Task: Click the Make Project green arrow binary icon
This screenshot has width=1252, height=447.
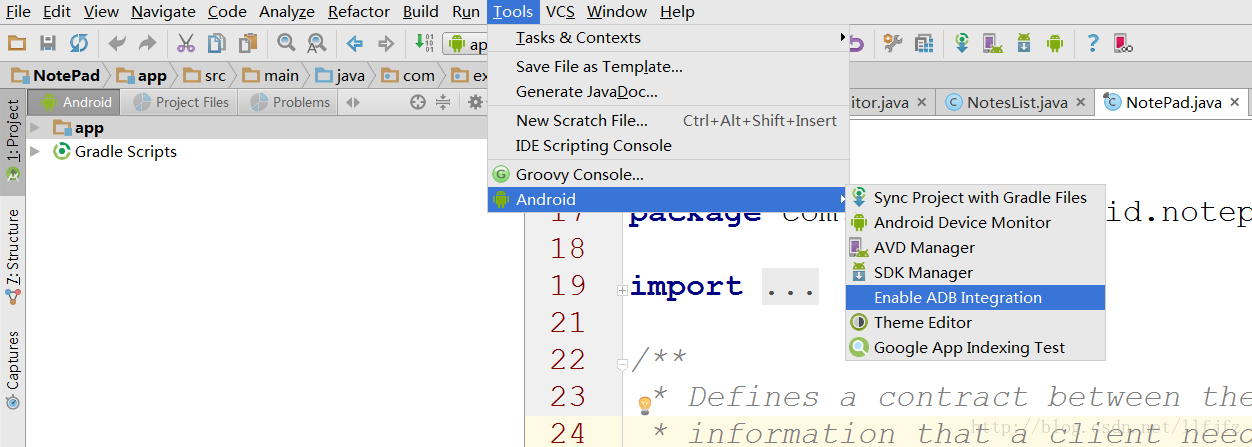Action: pos(424,43)
